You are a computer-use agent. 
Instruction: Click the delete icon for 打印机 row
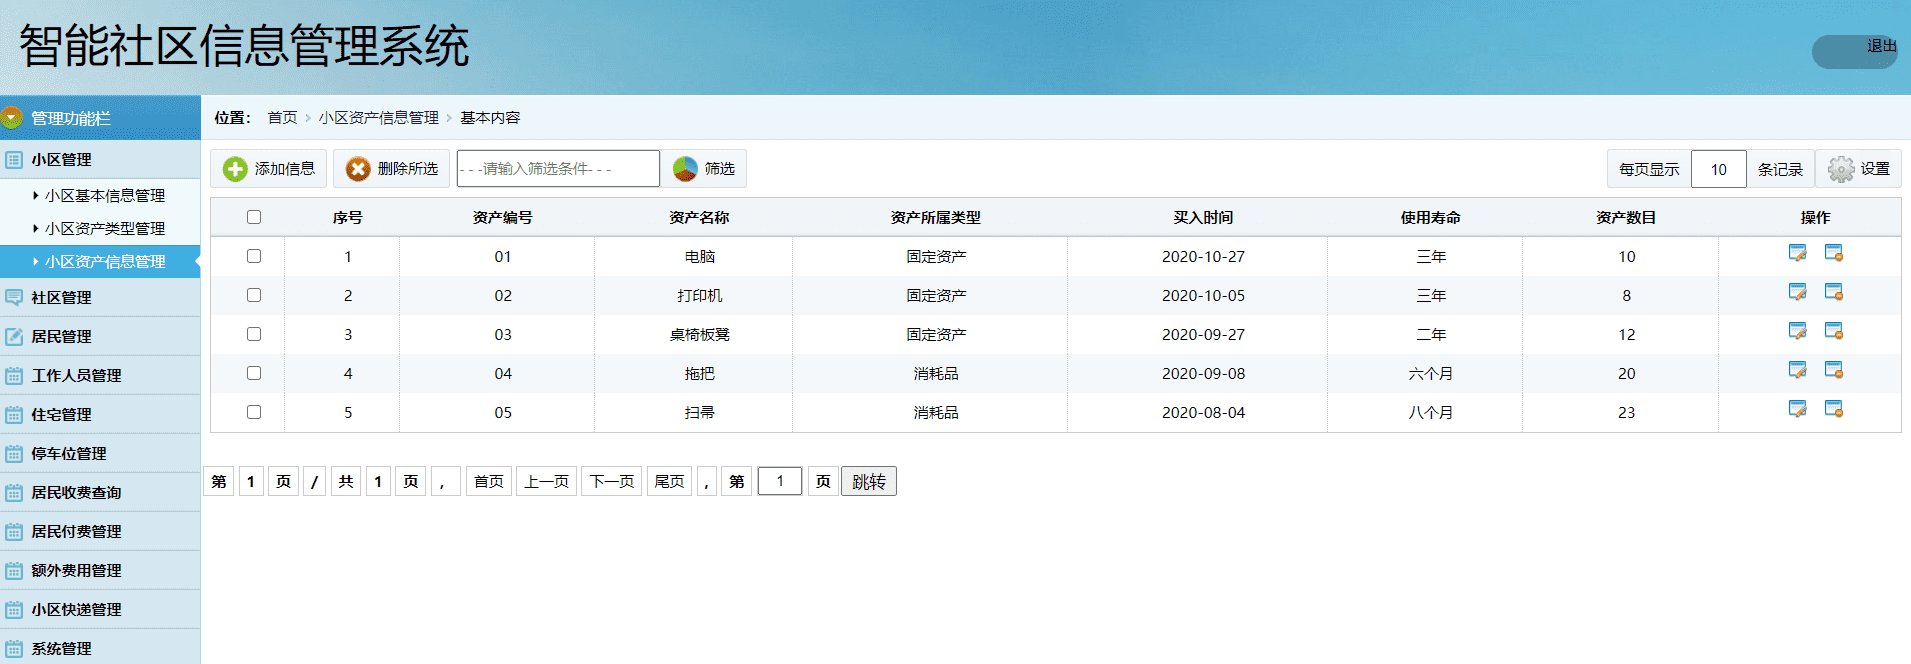[1834, 292]
